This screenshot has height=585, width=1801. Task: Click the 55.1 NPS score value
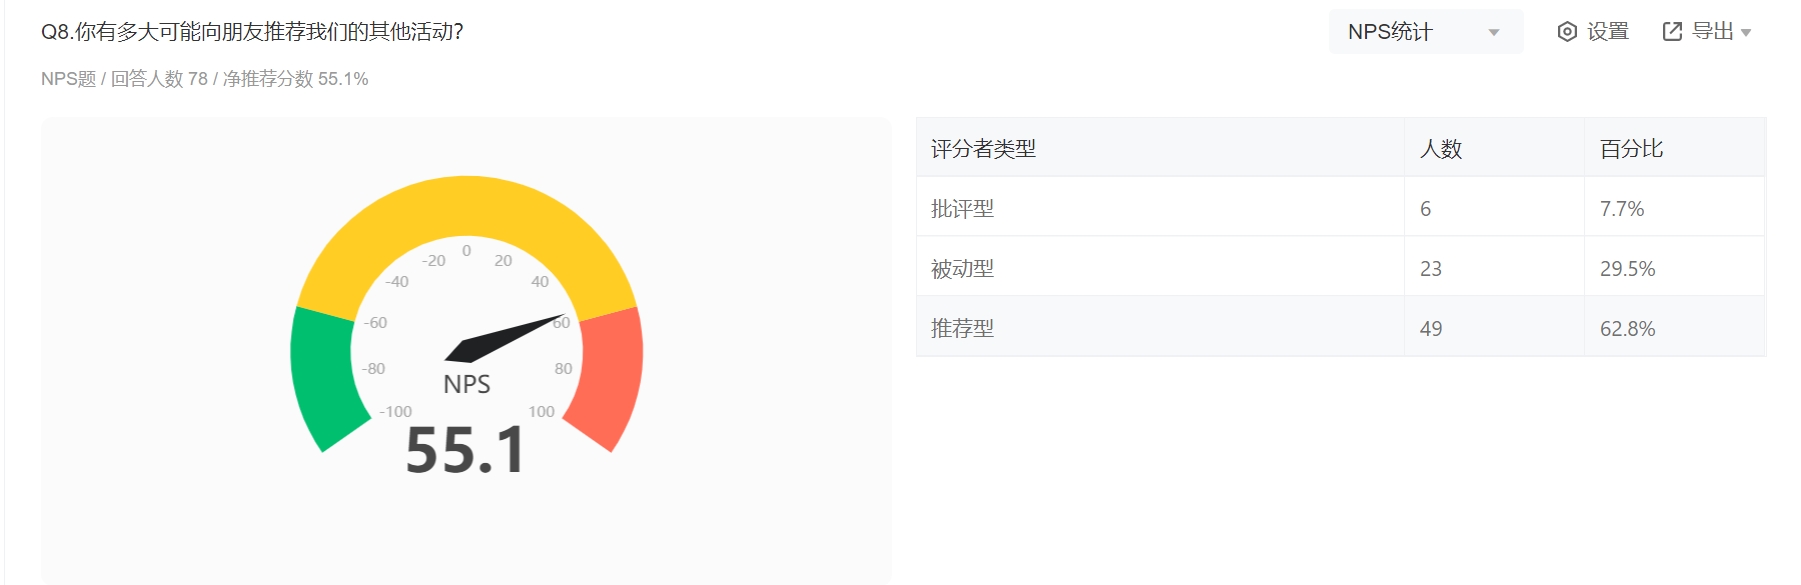465,450
